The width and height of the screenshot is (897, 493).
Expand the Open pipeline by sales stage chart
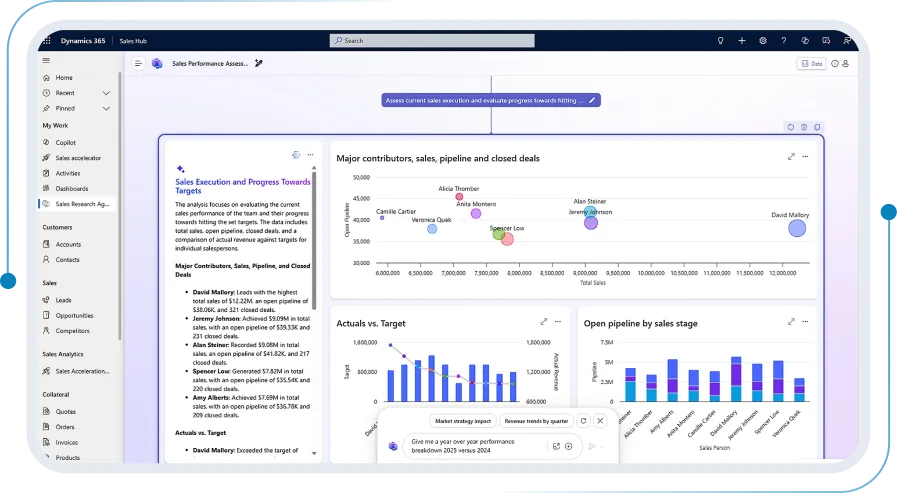point(791,321)
